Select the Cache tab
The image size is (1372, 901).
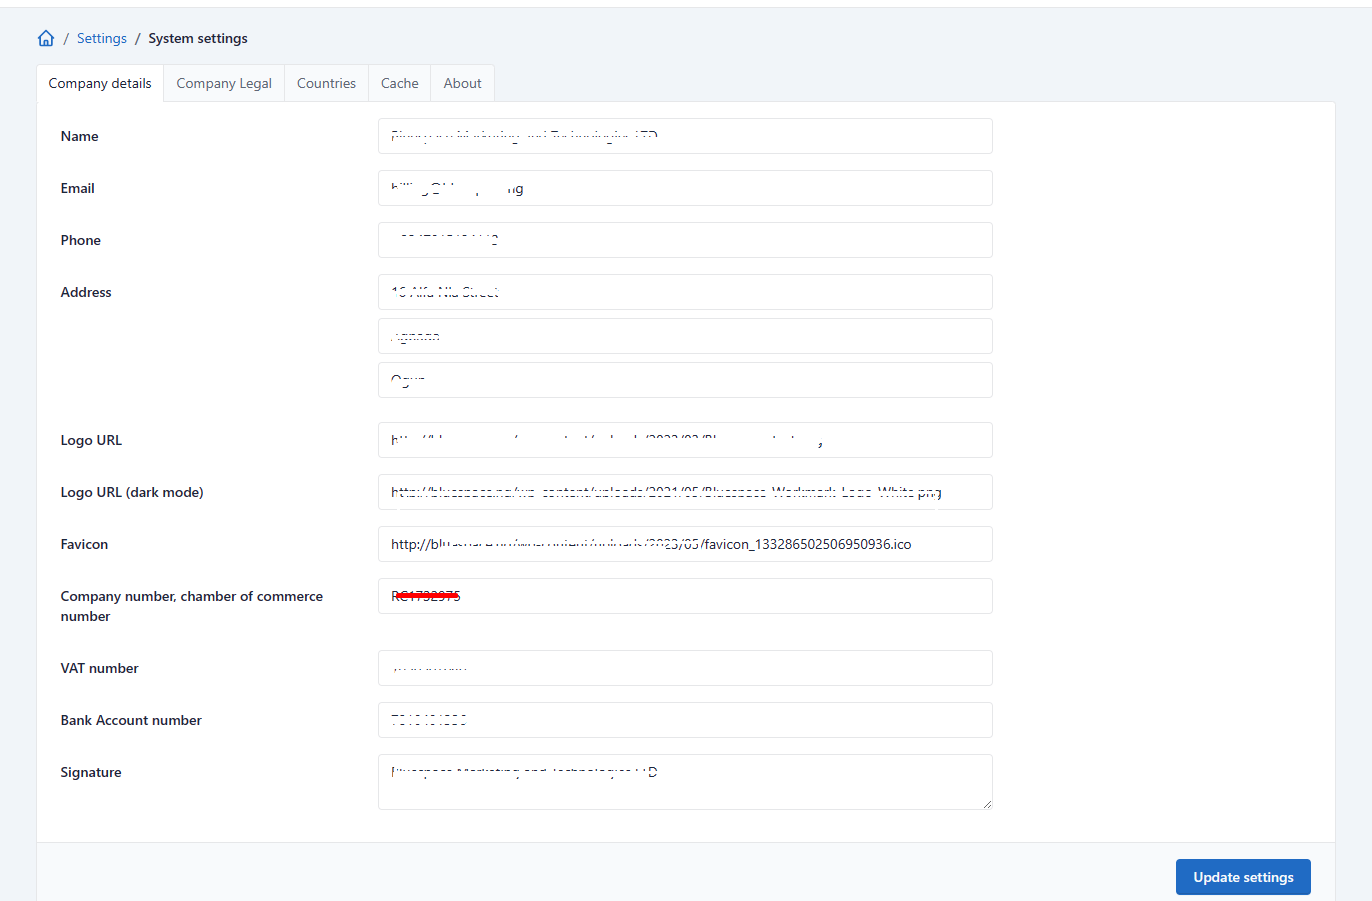[x=399, y=83]
